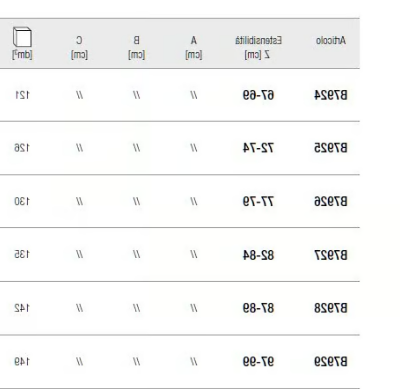400x389 pixels.
Task: Select article code B7928
Action: 331,308
